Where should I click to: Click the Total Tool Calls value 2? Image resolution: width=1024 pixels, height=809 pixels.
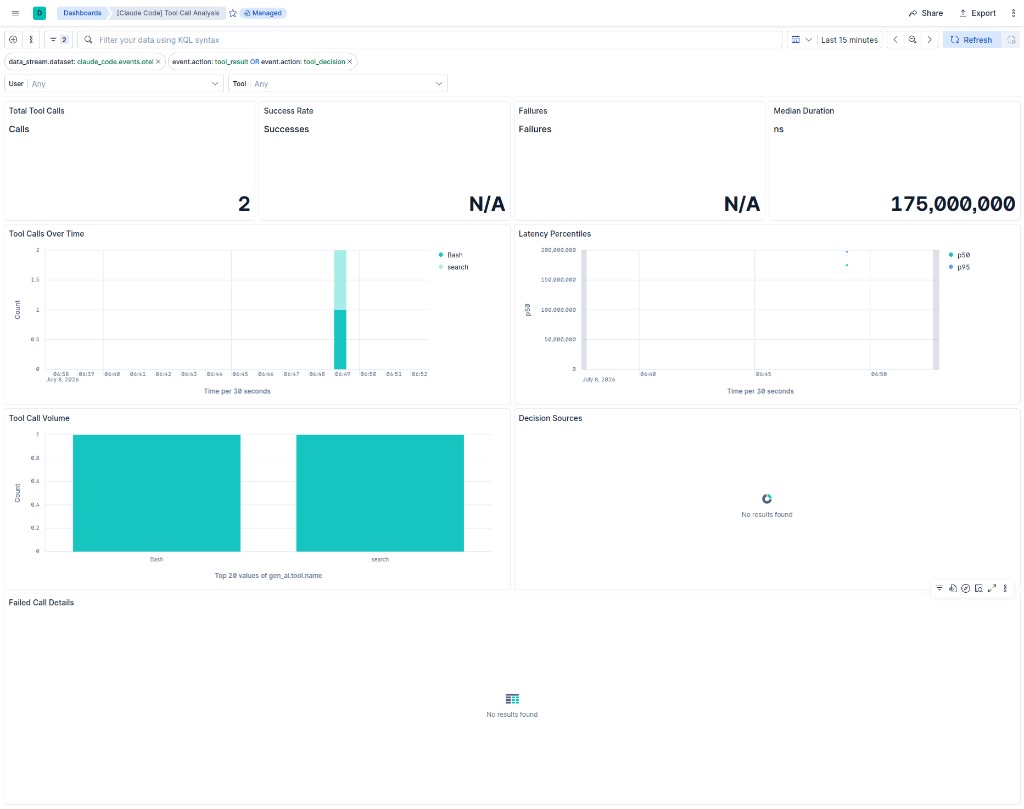coord(244,204)
